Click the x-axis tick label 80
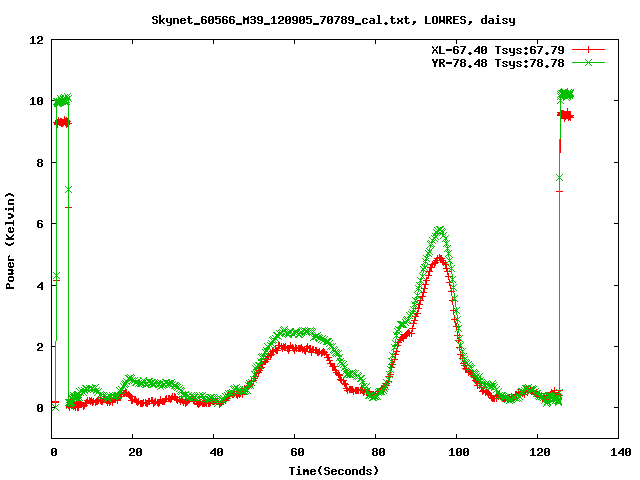The image size is (640, 480). click(x=378, y=452)
